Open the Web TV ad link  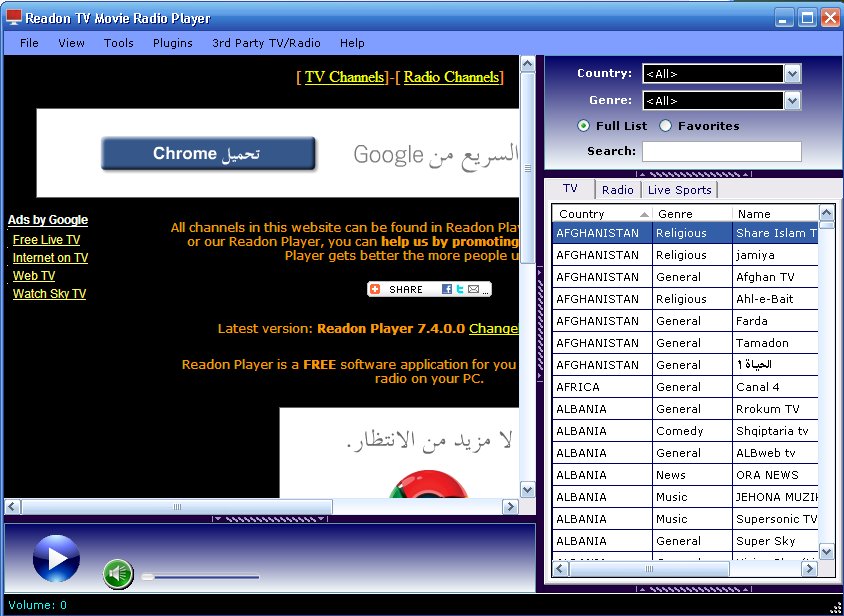34,276
